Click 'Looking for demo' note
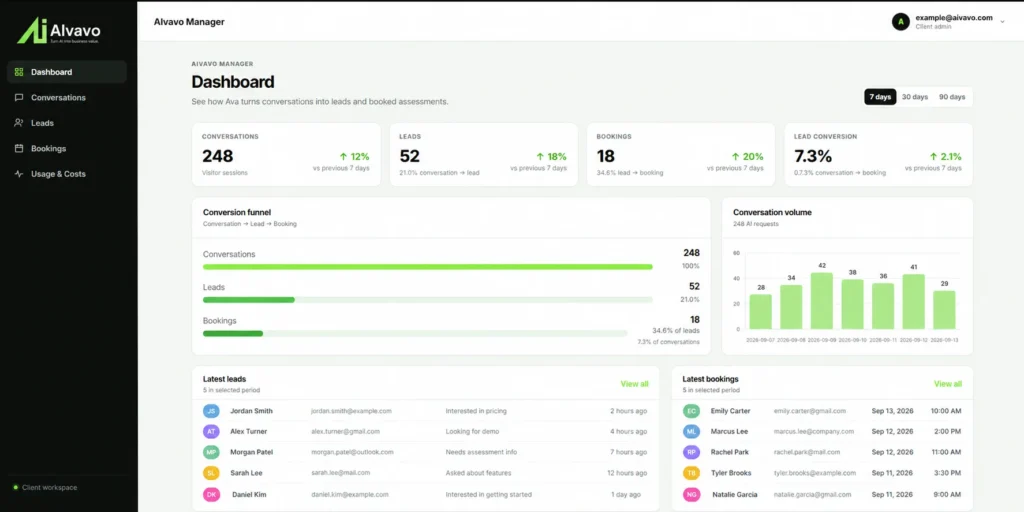 click(x=474, y=432)
